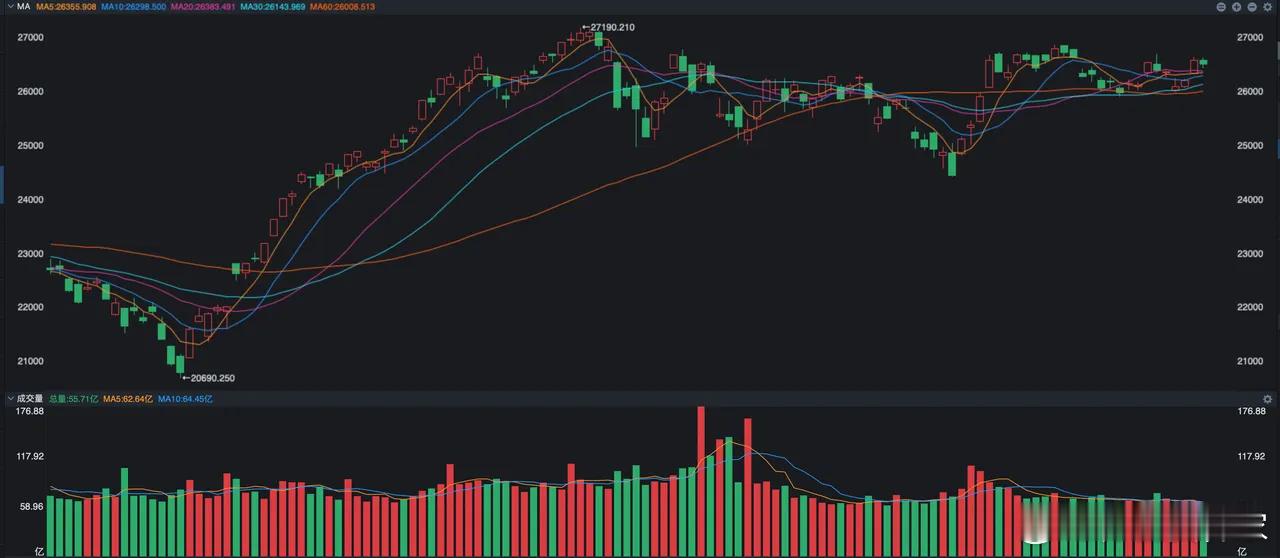Collapse the 成交量 volume panel

[x=9, y=398]
